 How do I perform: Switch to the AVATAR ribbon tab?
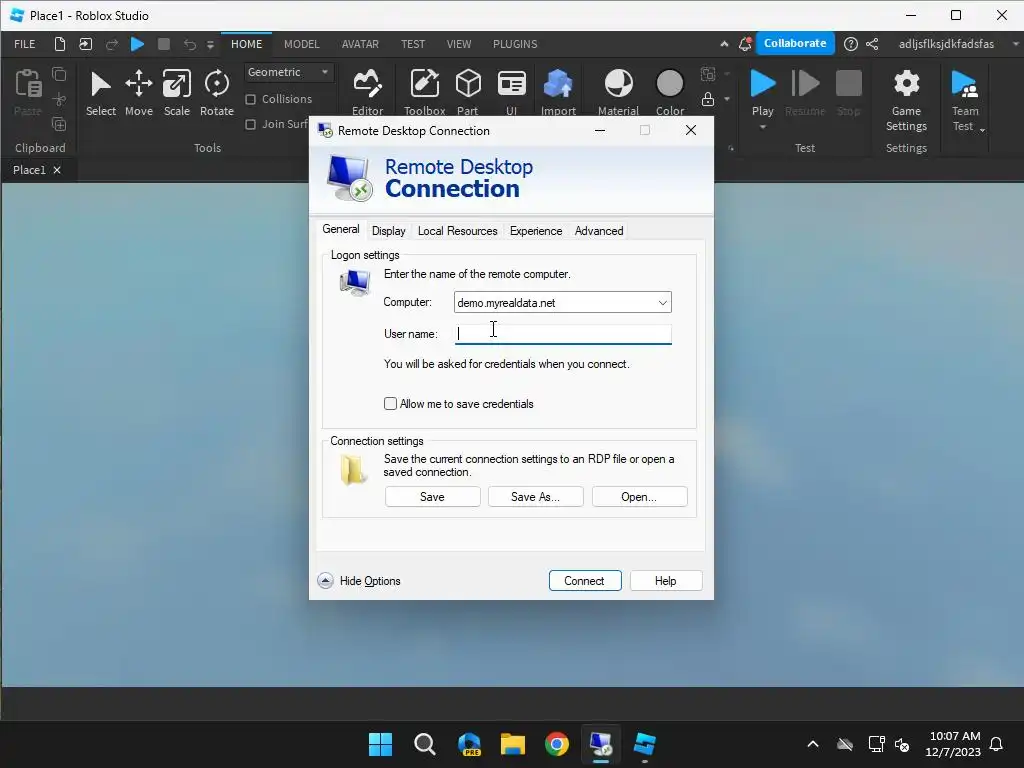pos(360,44)
